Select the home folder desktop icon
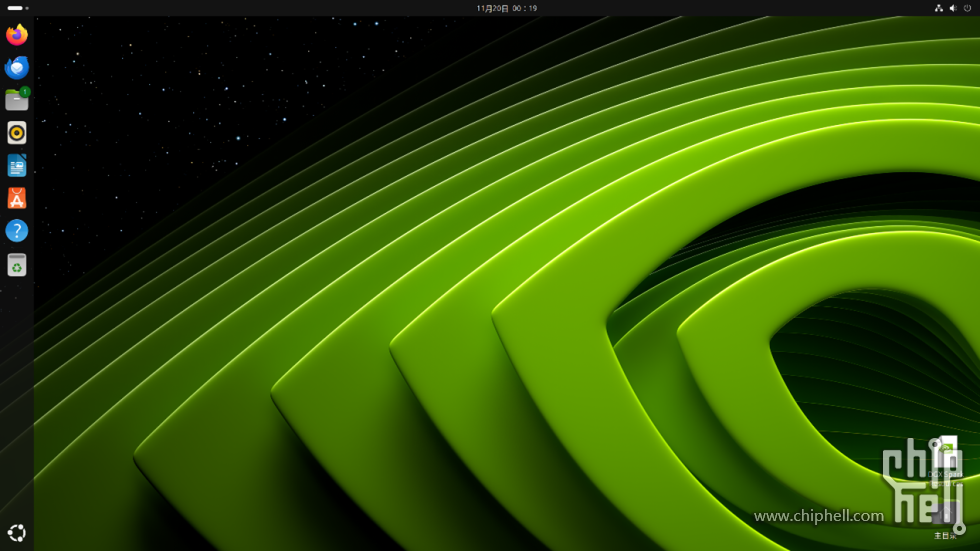 (946, 515)
